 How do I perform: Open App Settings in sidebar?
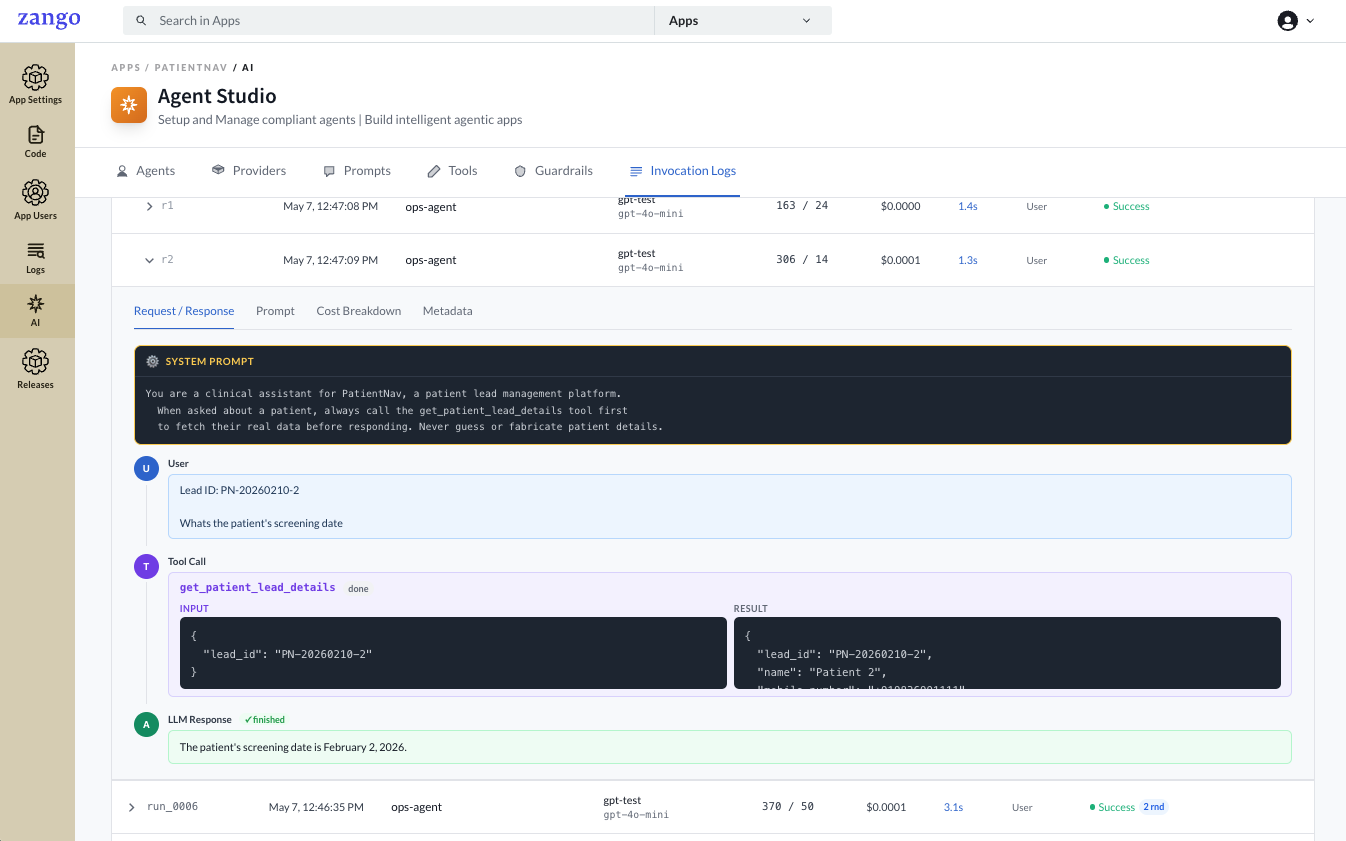[x=36, y=85]
